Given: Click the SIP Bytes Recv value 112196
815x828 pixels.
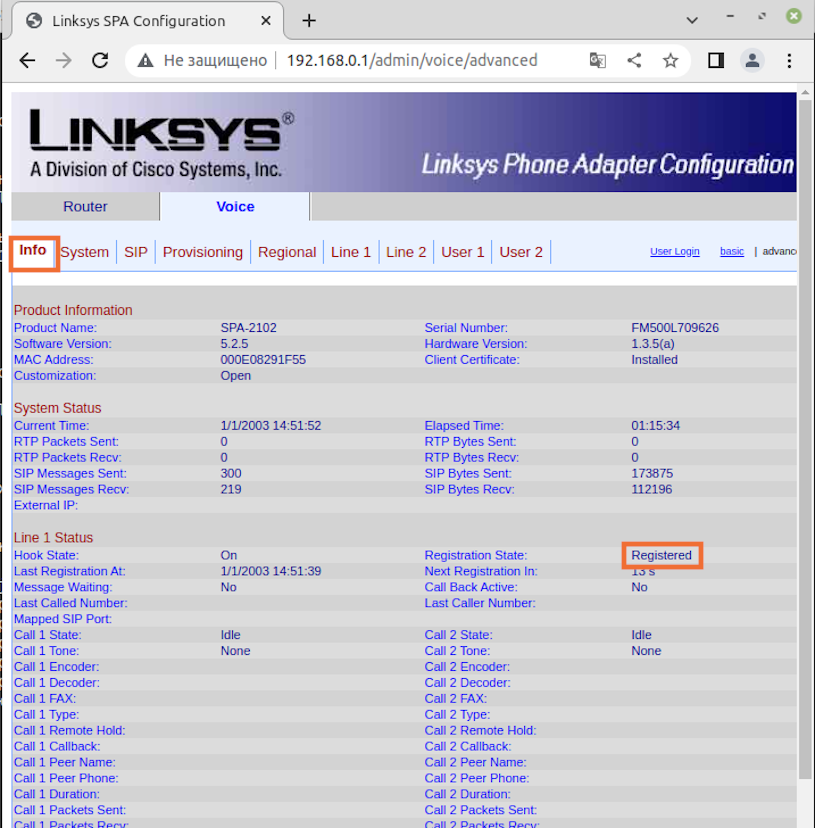Looking at the screenshot, I should tap(651, 490).
